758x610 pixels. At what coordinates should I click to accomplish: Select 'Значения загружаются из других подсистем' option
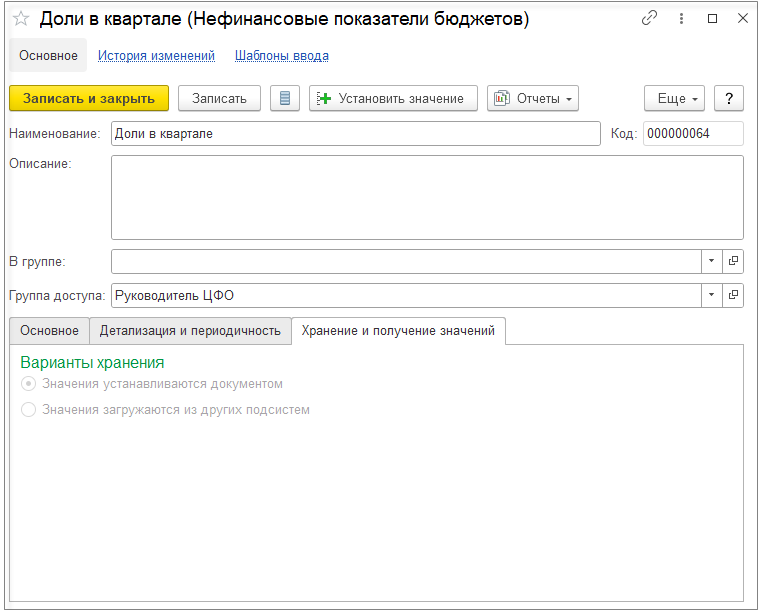click(29, 409)
